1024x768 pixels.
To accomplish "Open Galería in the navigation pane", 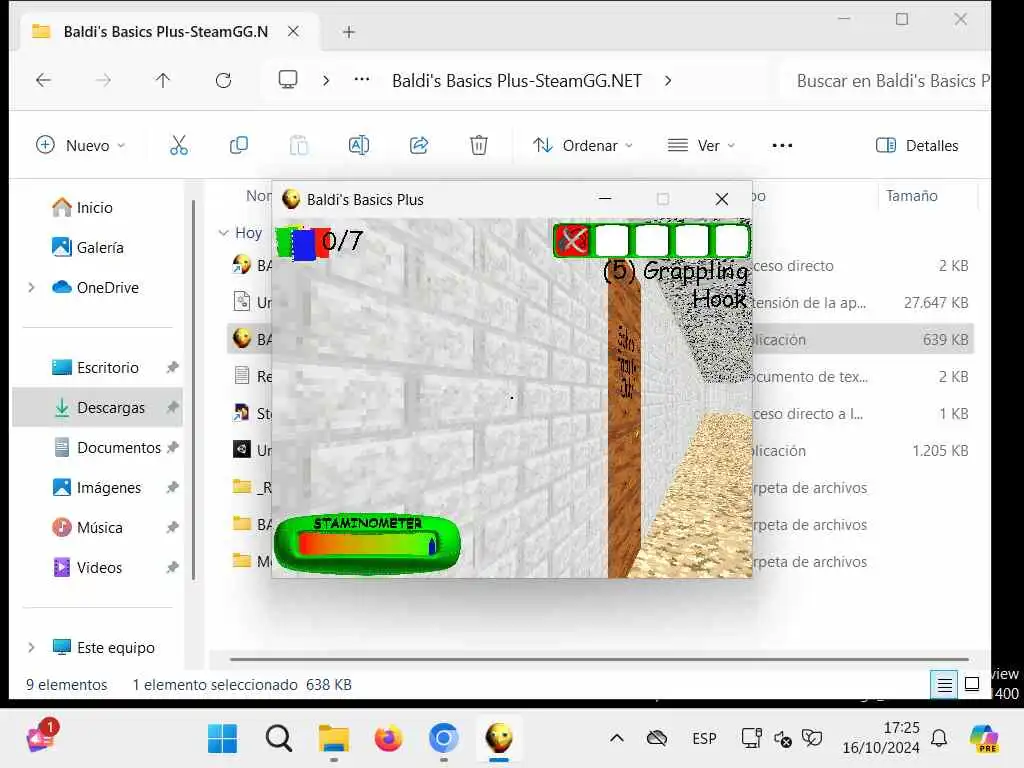I will click(x=98, y=247).
